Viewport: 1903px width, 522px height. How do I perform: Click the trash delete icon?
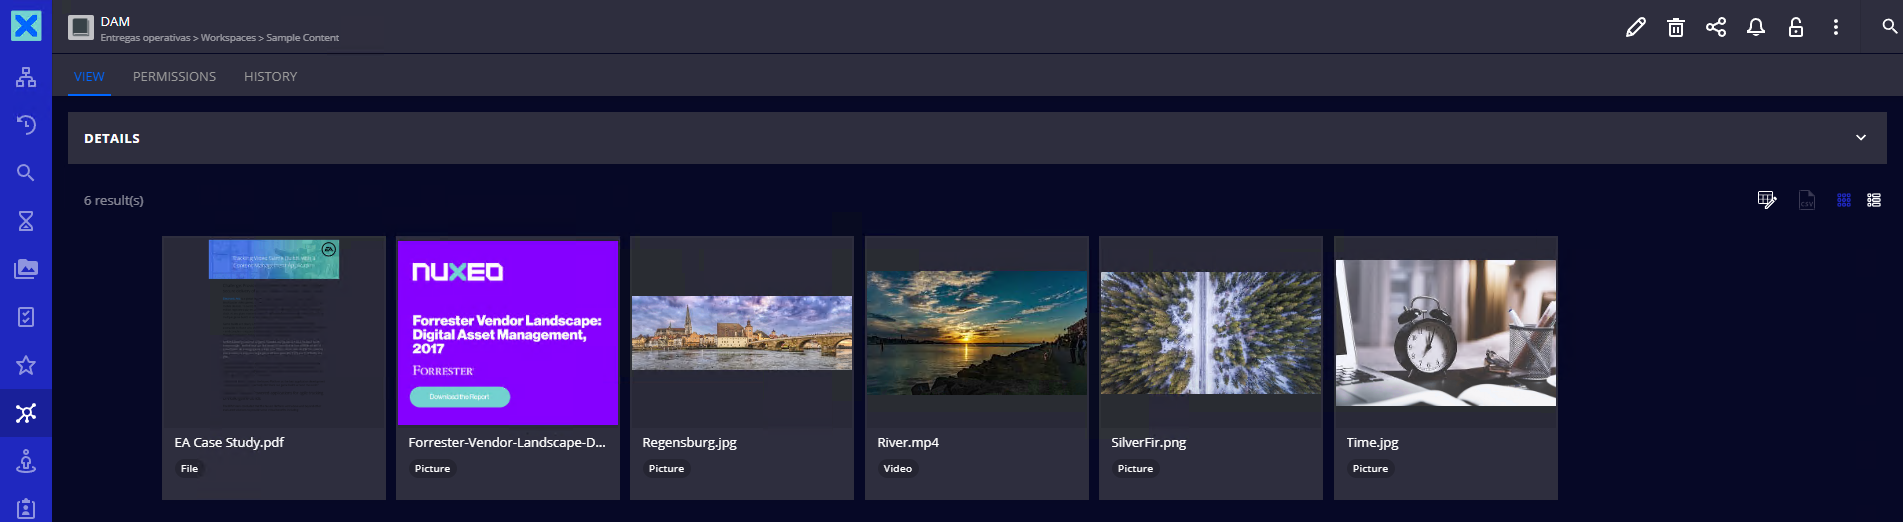pyautogui.click(x=1676, y=28)
